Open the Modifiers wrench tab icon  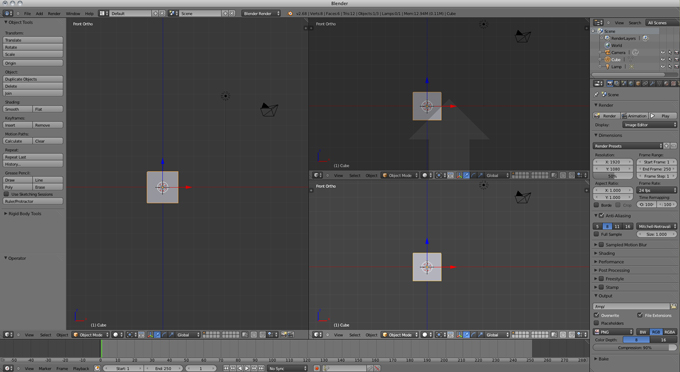click(x=652, y=83)
